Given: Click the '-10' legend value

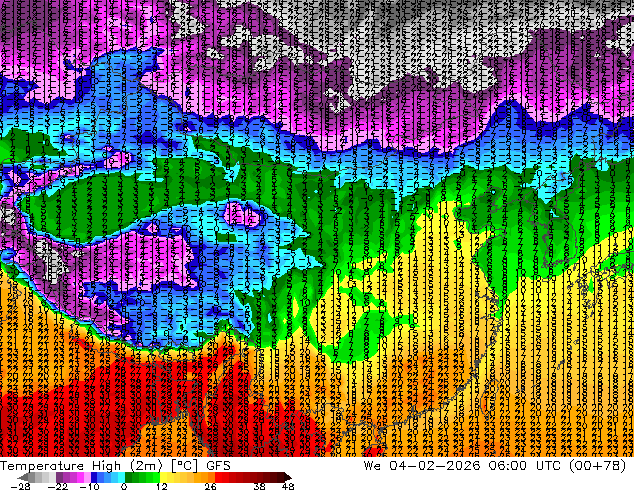Looking at the screenshot, I should [90, 486].
